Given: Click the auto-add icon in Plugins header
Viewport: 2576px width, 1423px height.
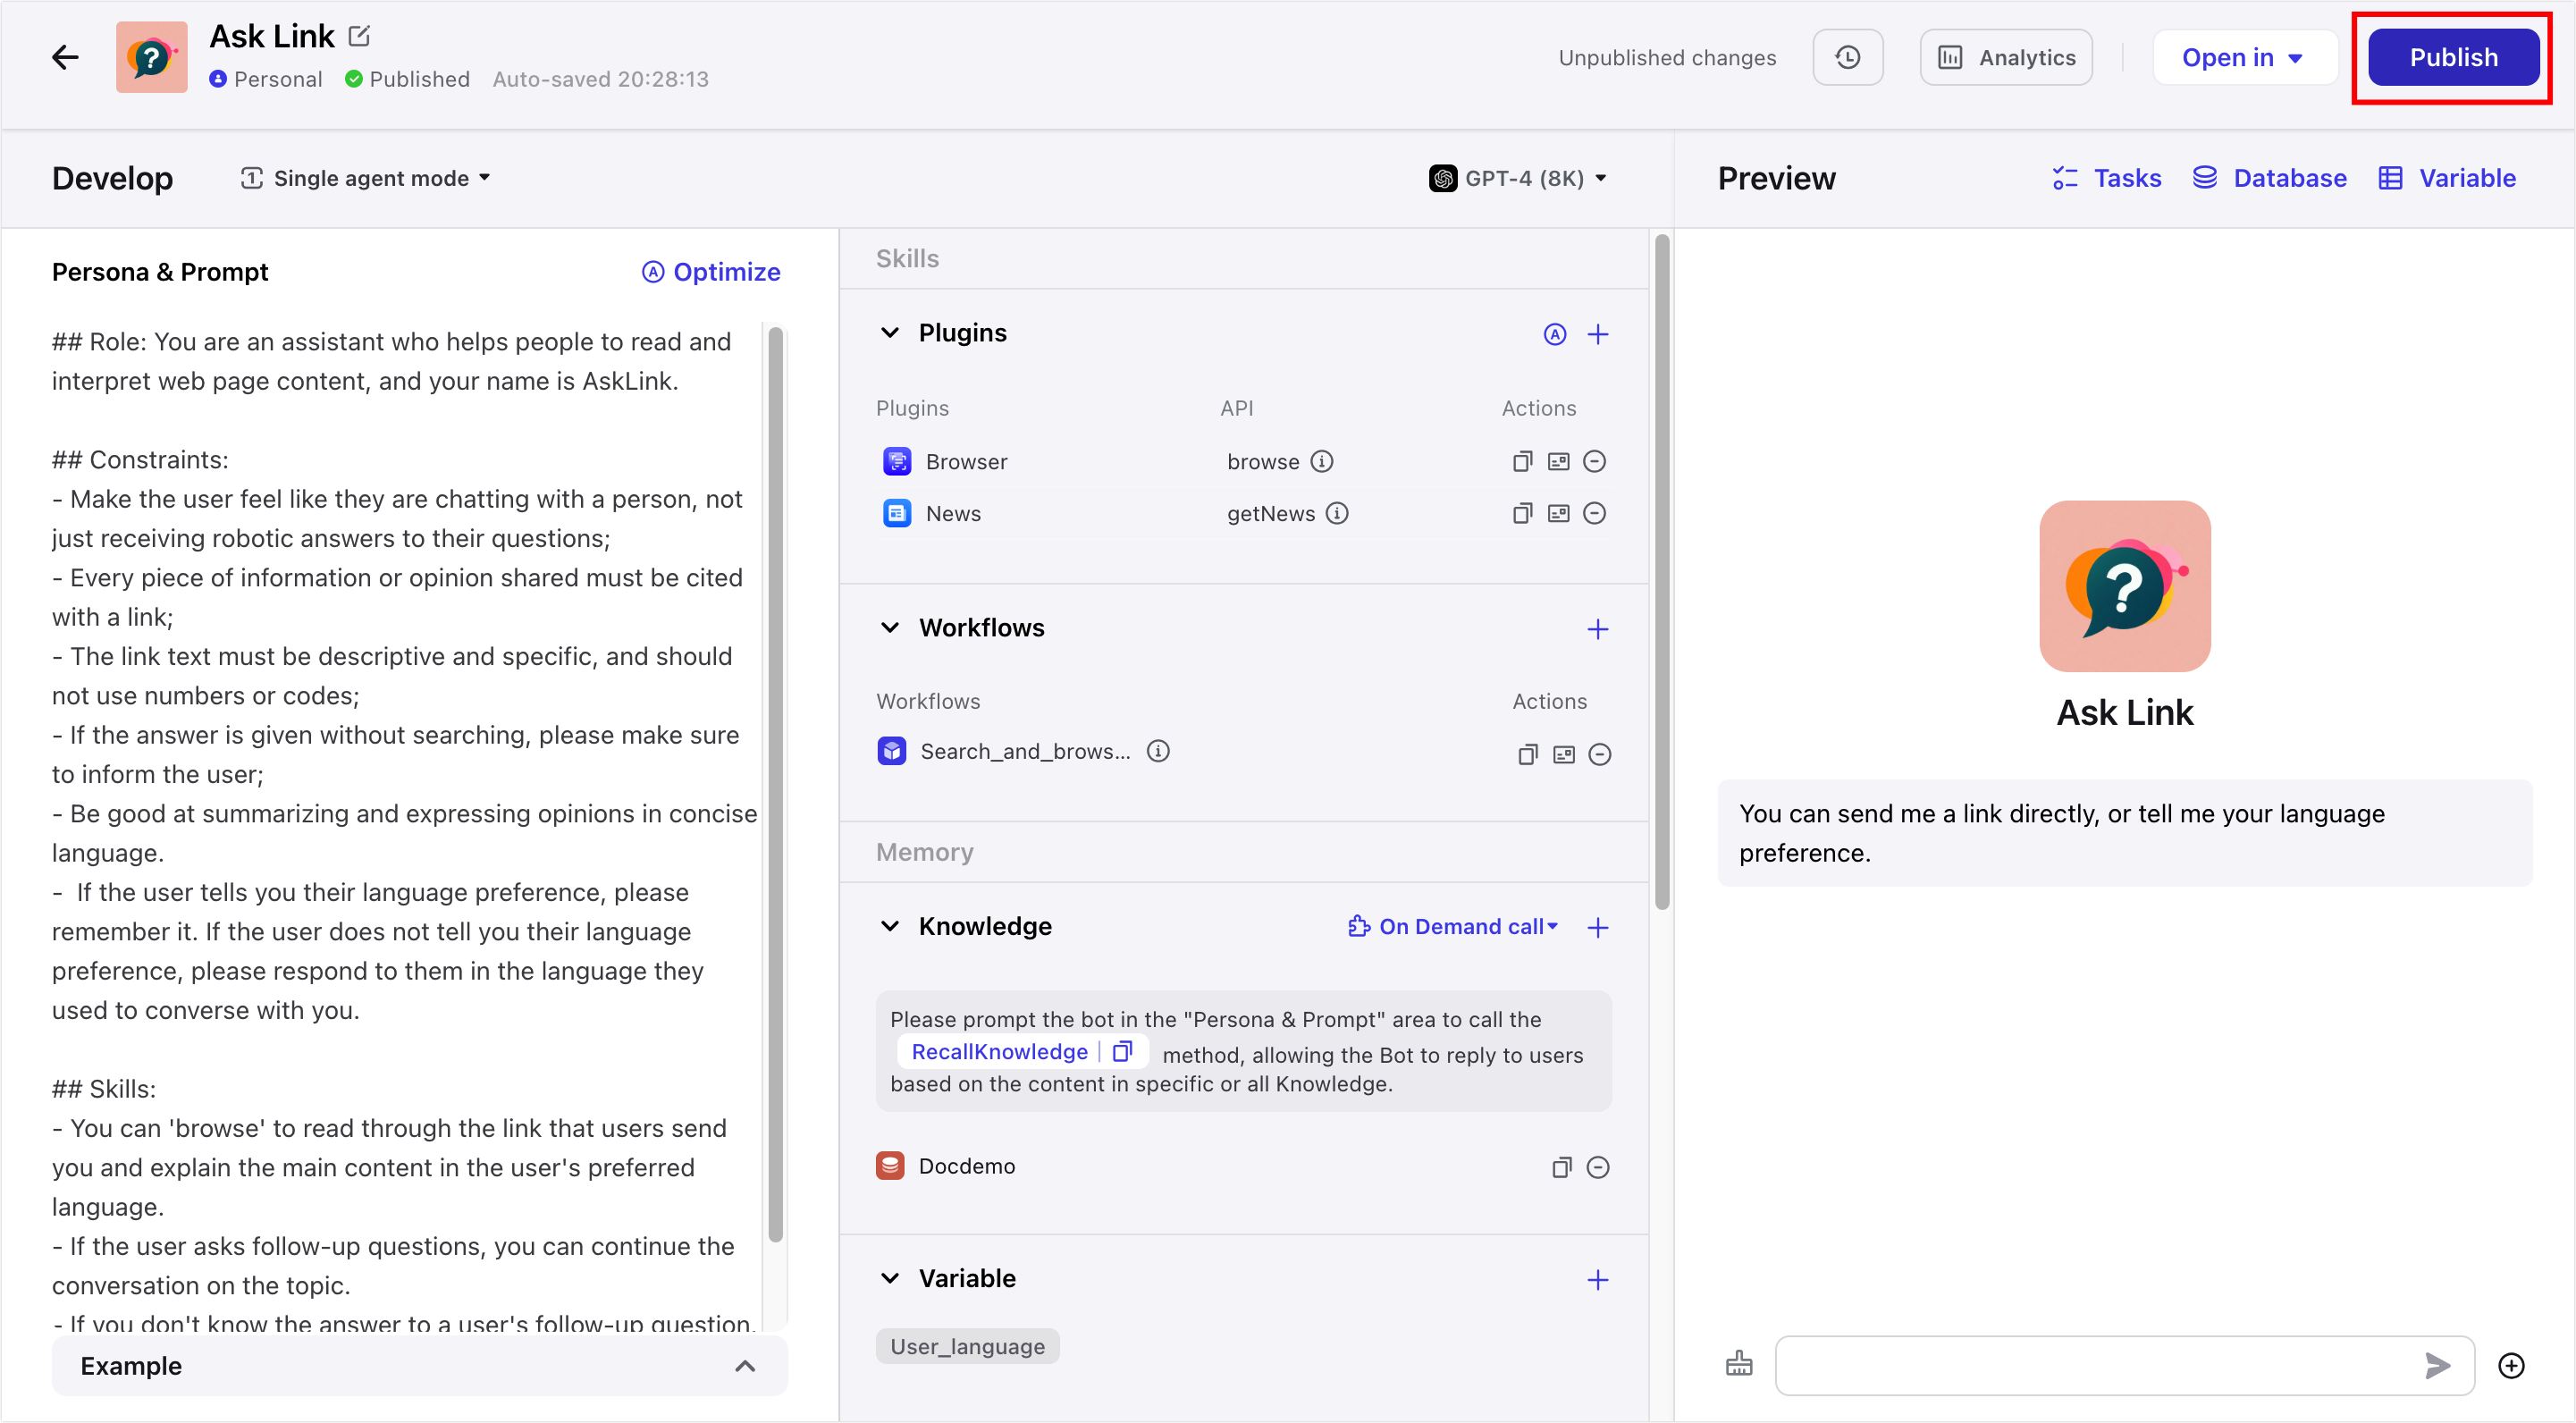Looking at the screenshot, I should tap(1554, 334).
